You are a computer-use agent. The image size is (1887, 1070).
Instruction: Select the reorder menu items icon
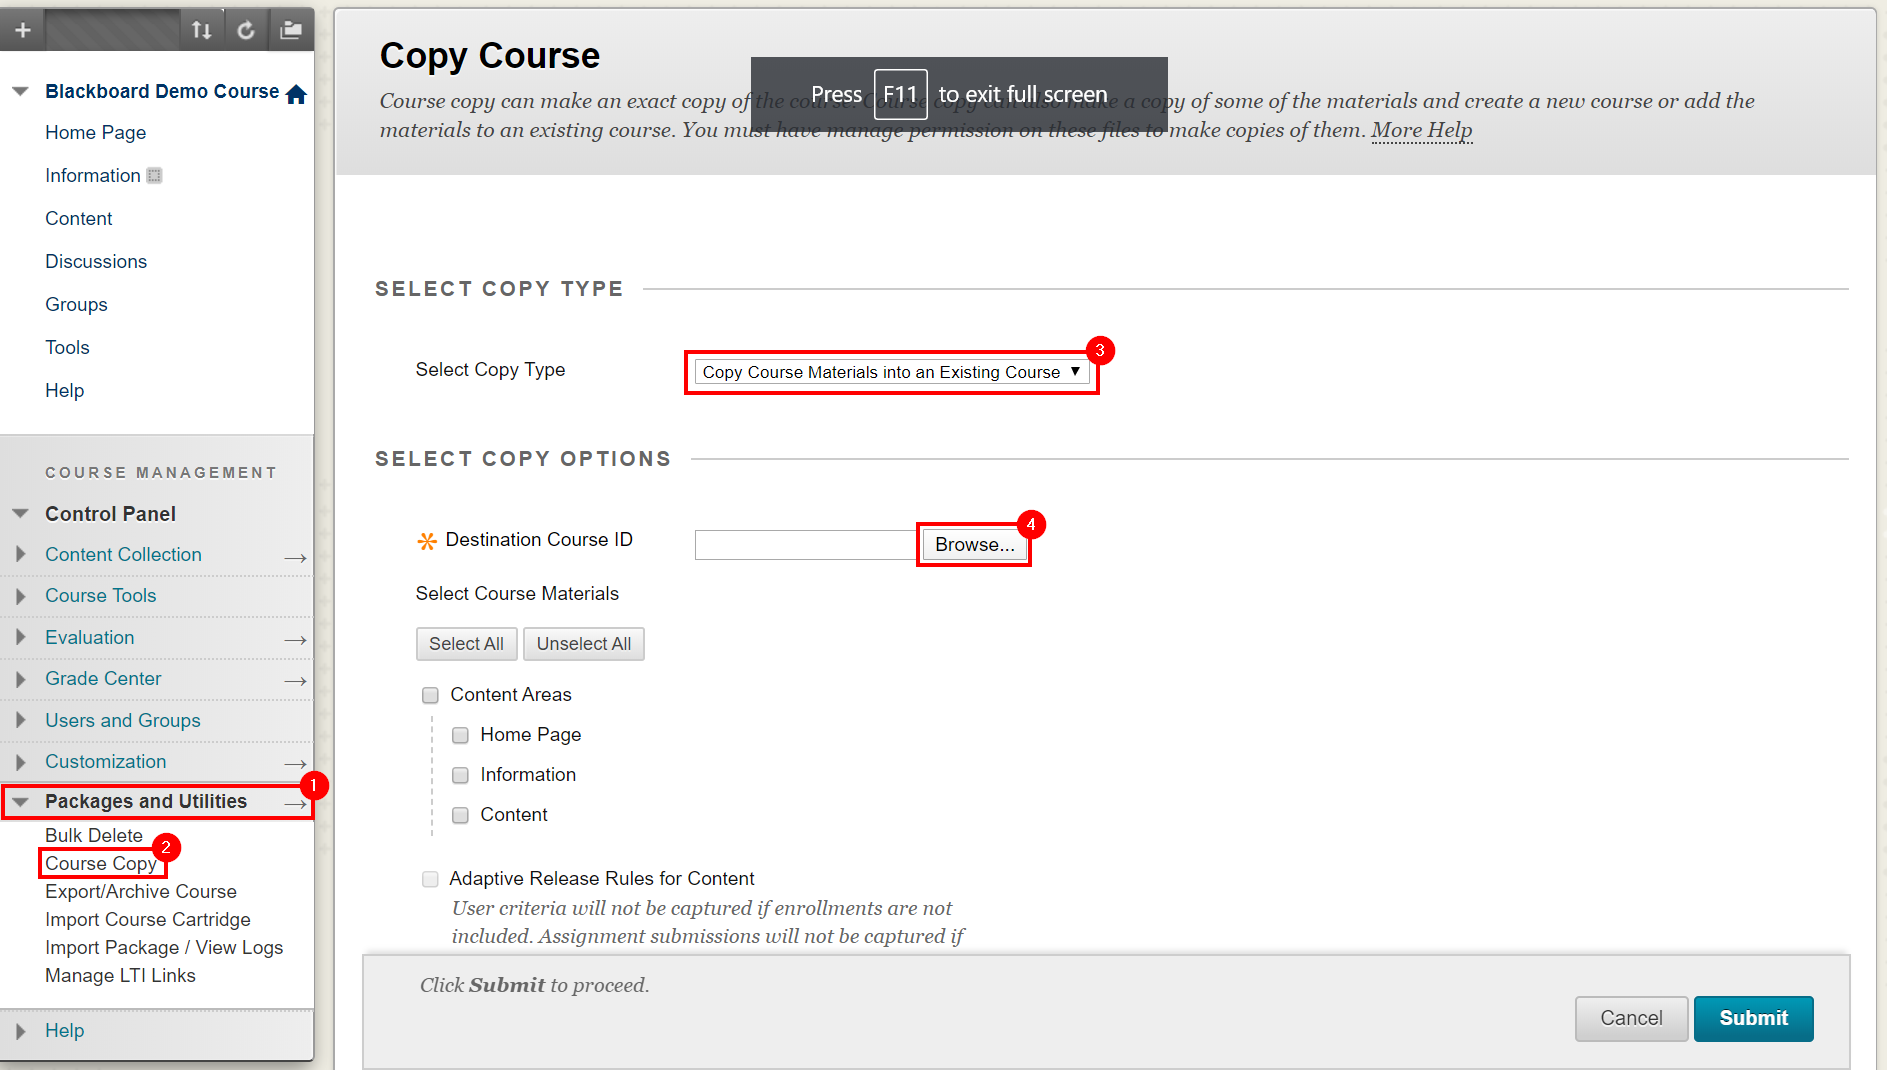point(202,29)
